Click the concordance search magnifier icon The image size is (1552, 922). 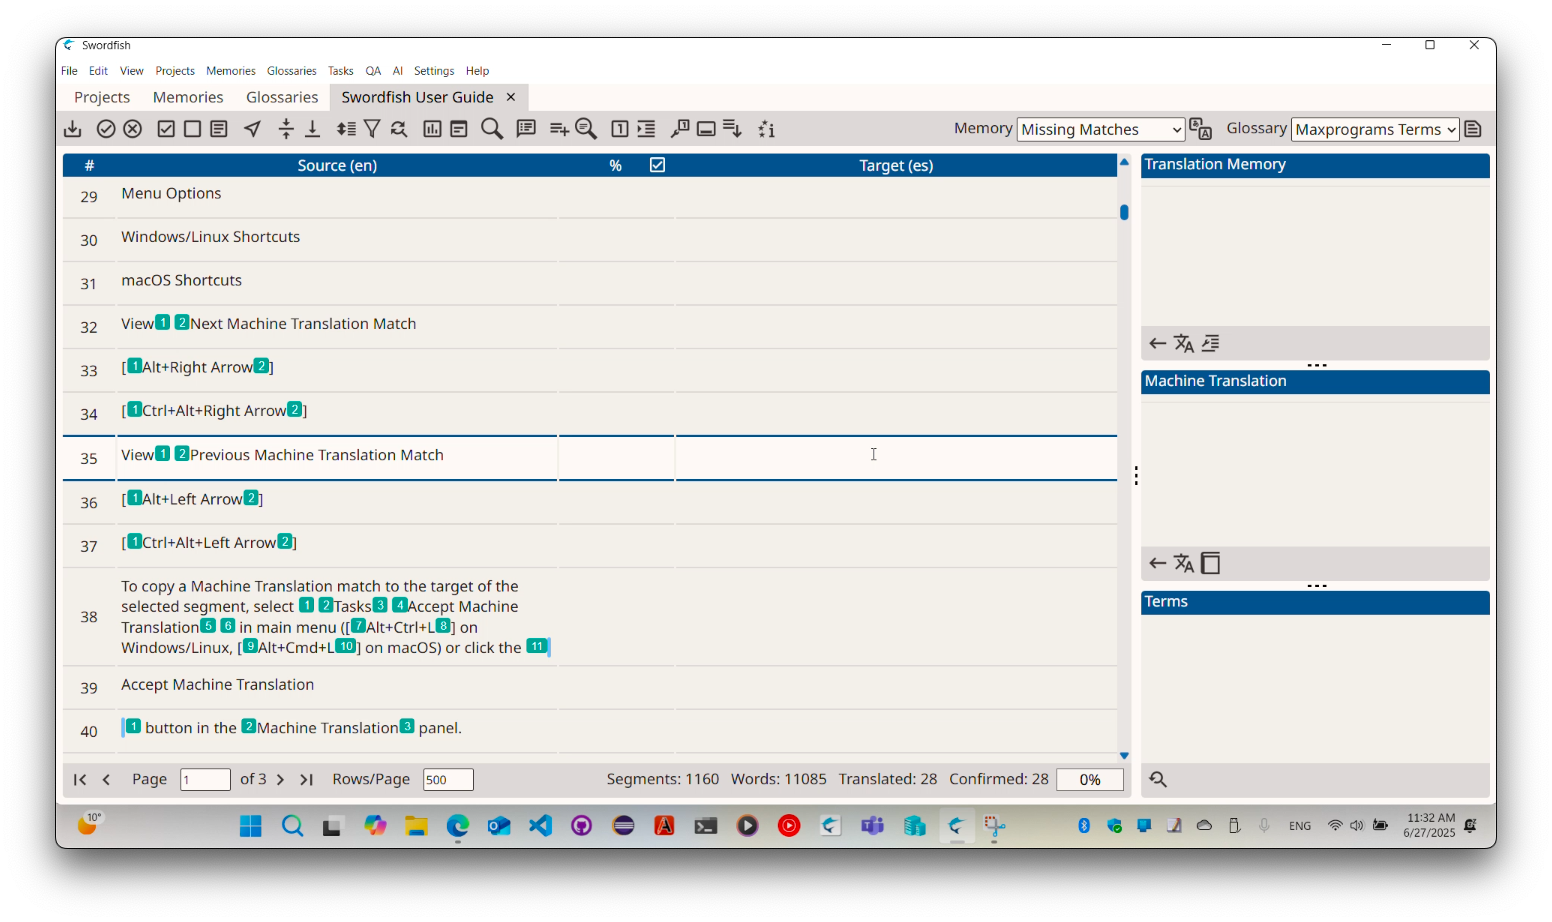586,129
